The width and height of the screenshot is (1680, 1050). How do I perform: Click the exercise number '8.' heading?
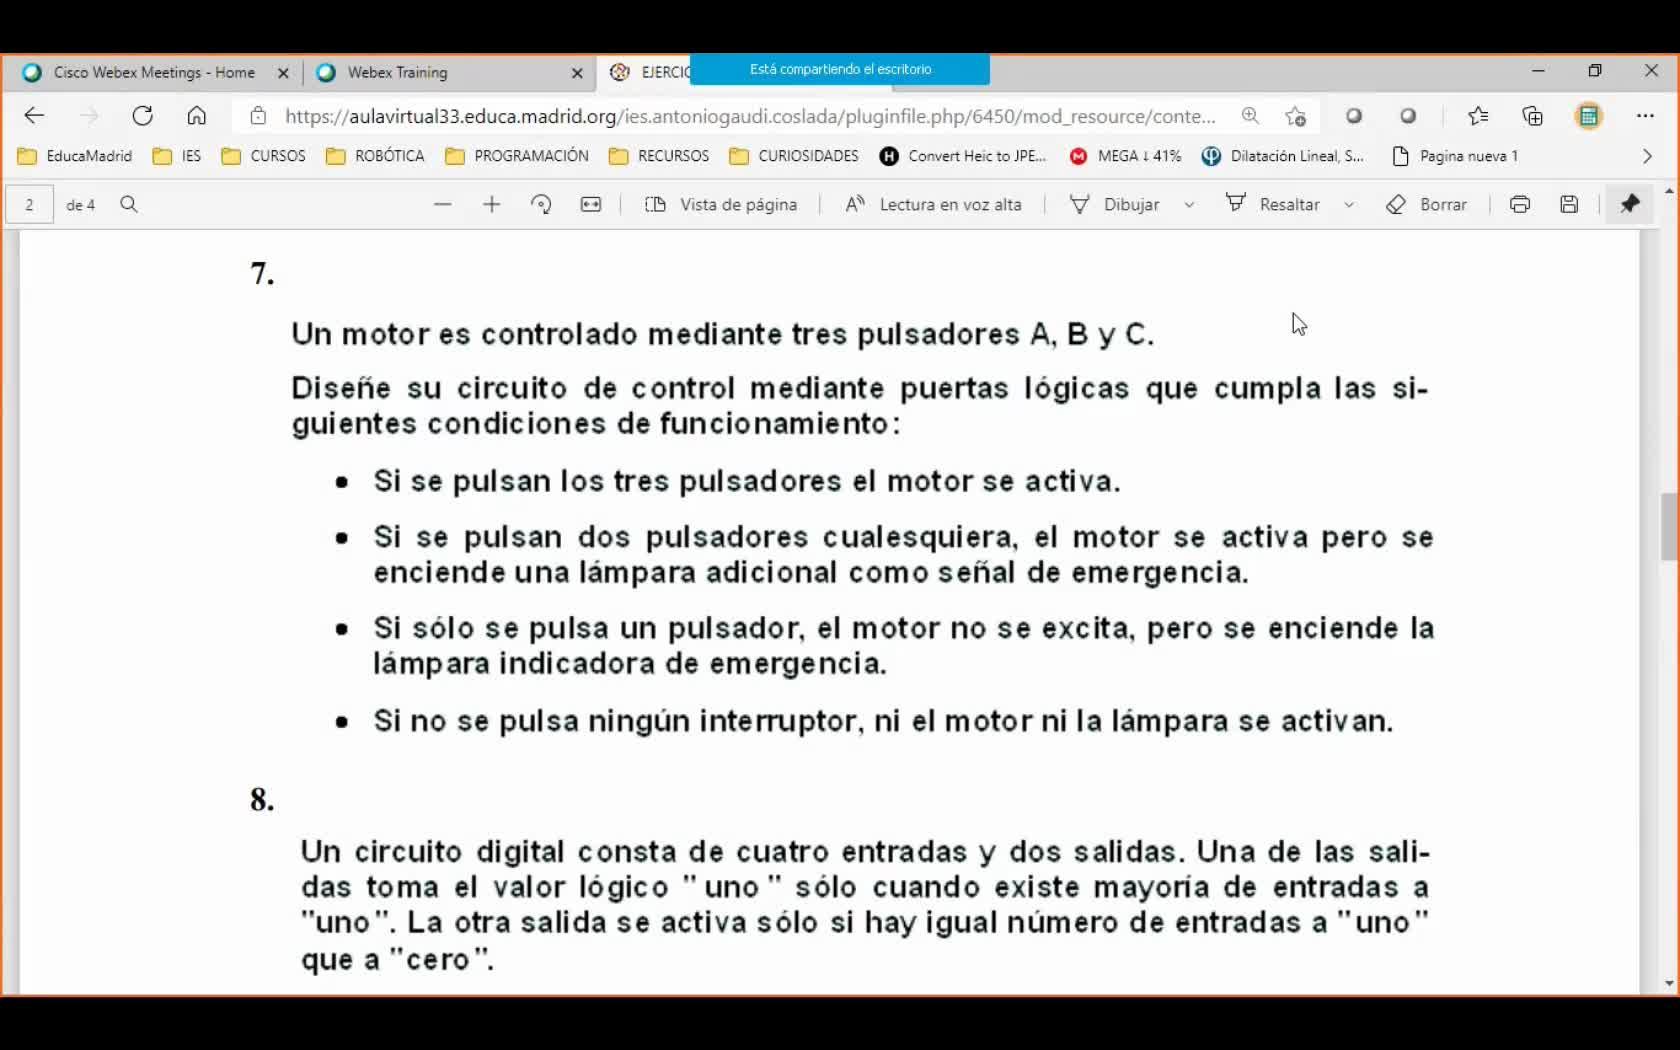pos(262,799)
